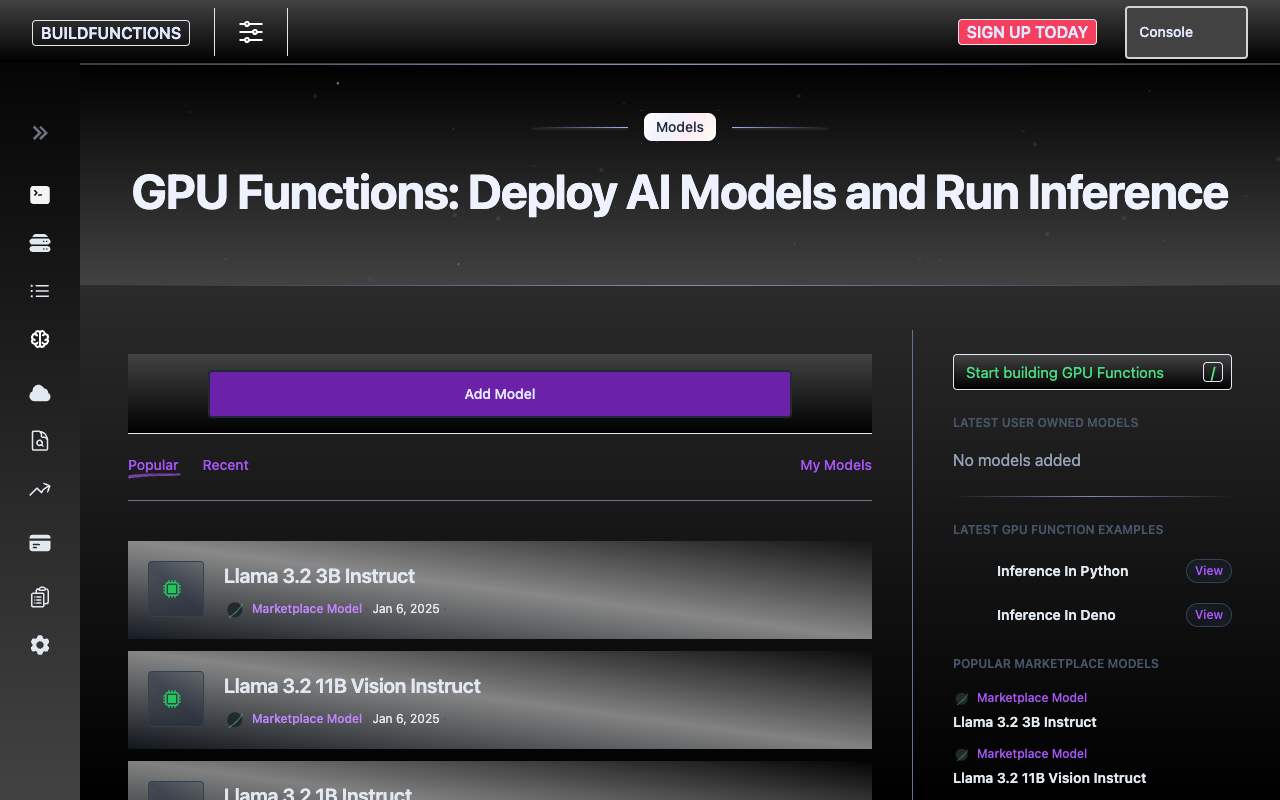
Task: Click Marketplace Model tag above sidebar Llama 3.2 11B Vision
Action: pyautogui.click(x=1032, y=754)
